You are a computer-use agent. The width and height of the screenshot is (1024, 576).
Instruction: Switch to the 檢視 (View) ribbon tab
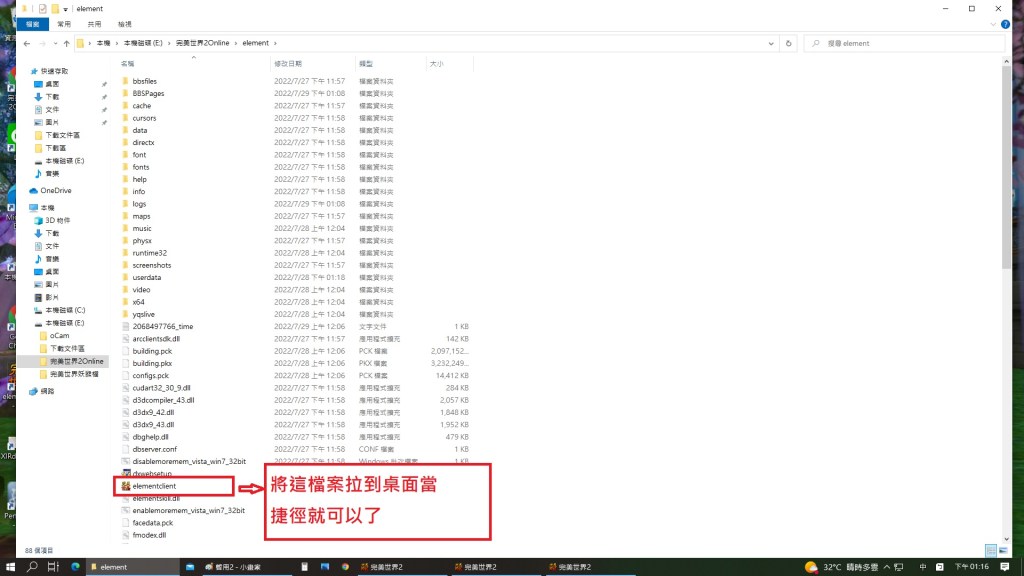pos(124,23)
